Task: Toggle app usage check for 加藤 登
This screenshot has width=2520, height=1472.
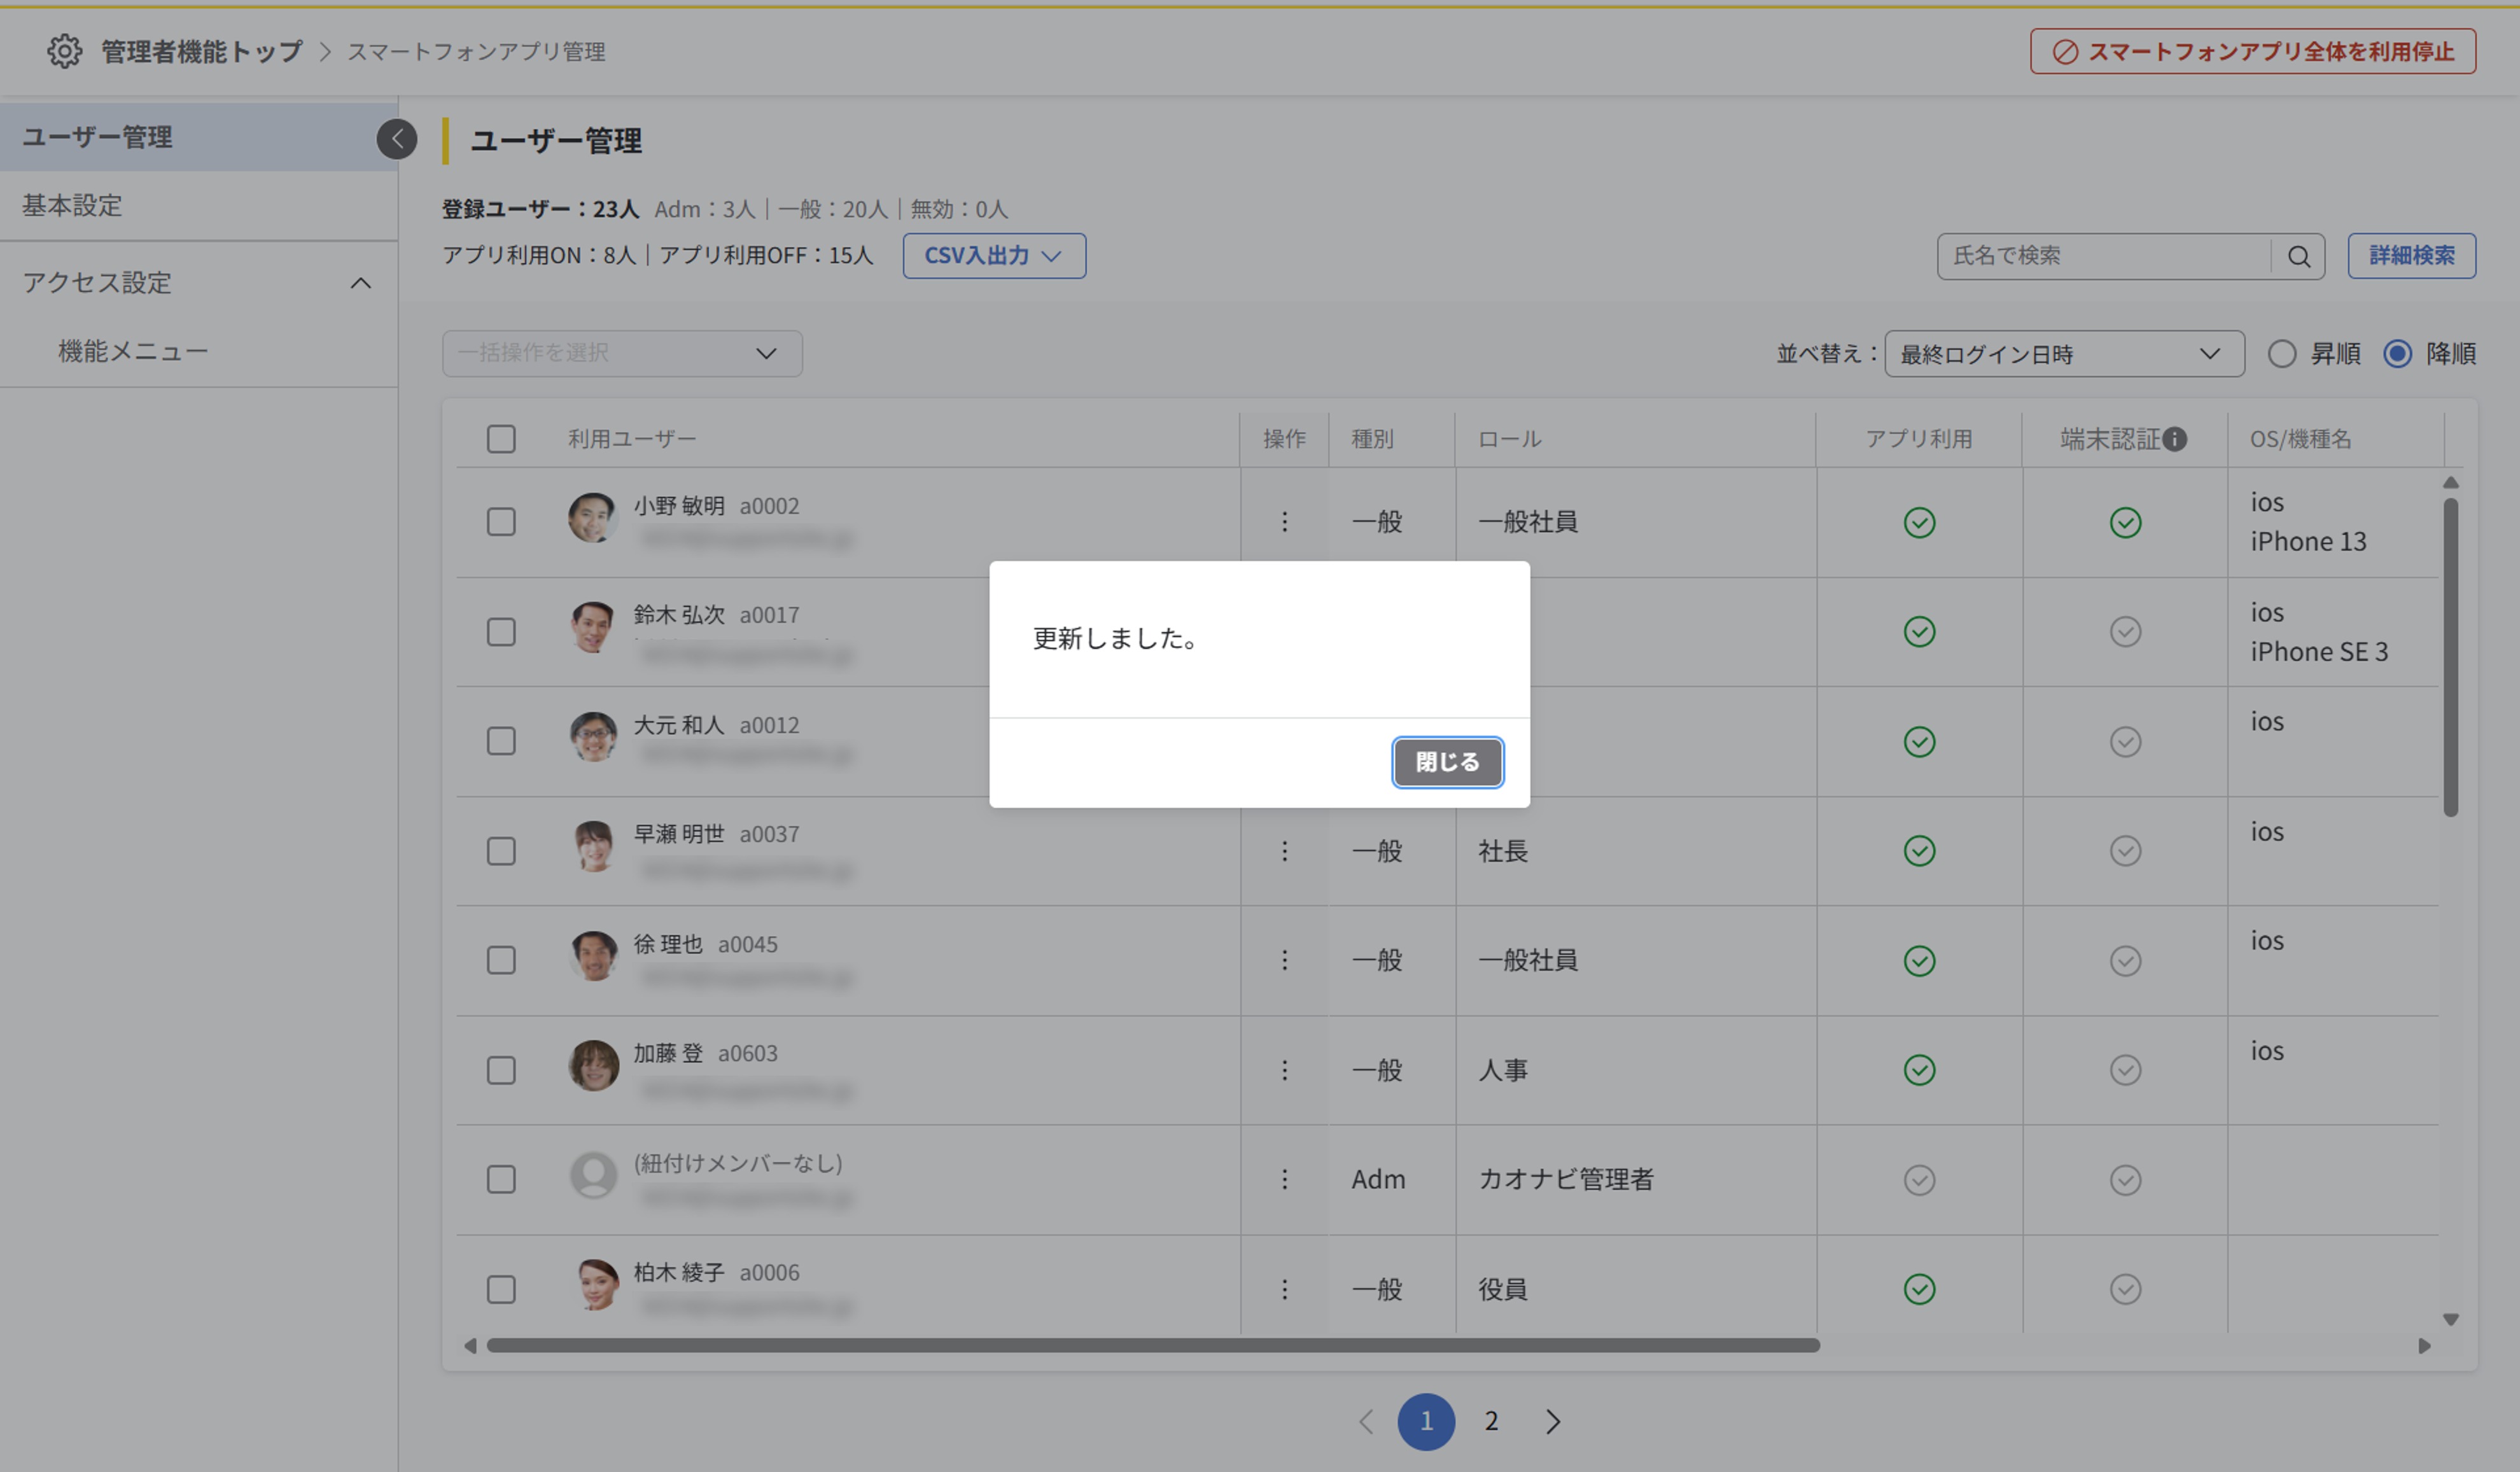Action: coord(1919,1070)
